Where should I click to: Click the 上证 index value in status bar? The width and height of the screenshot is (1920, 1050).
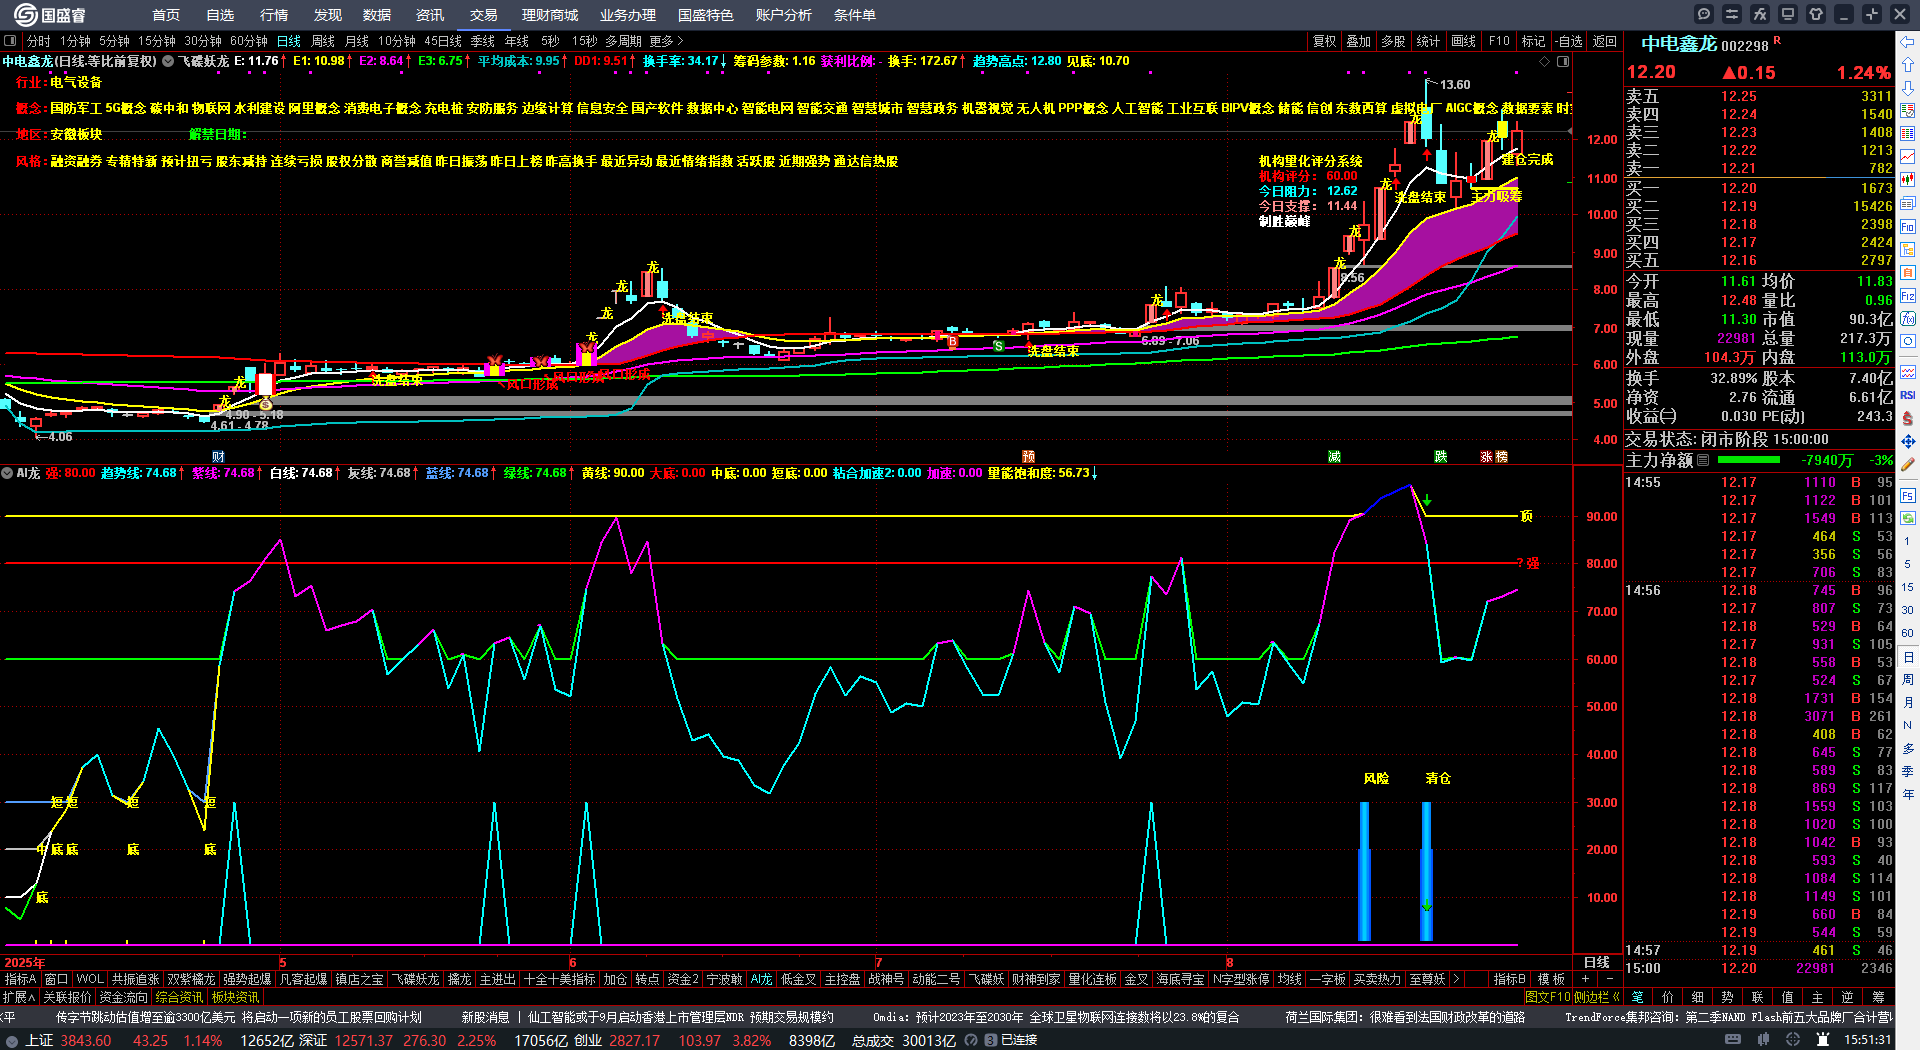(86, 1040)
